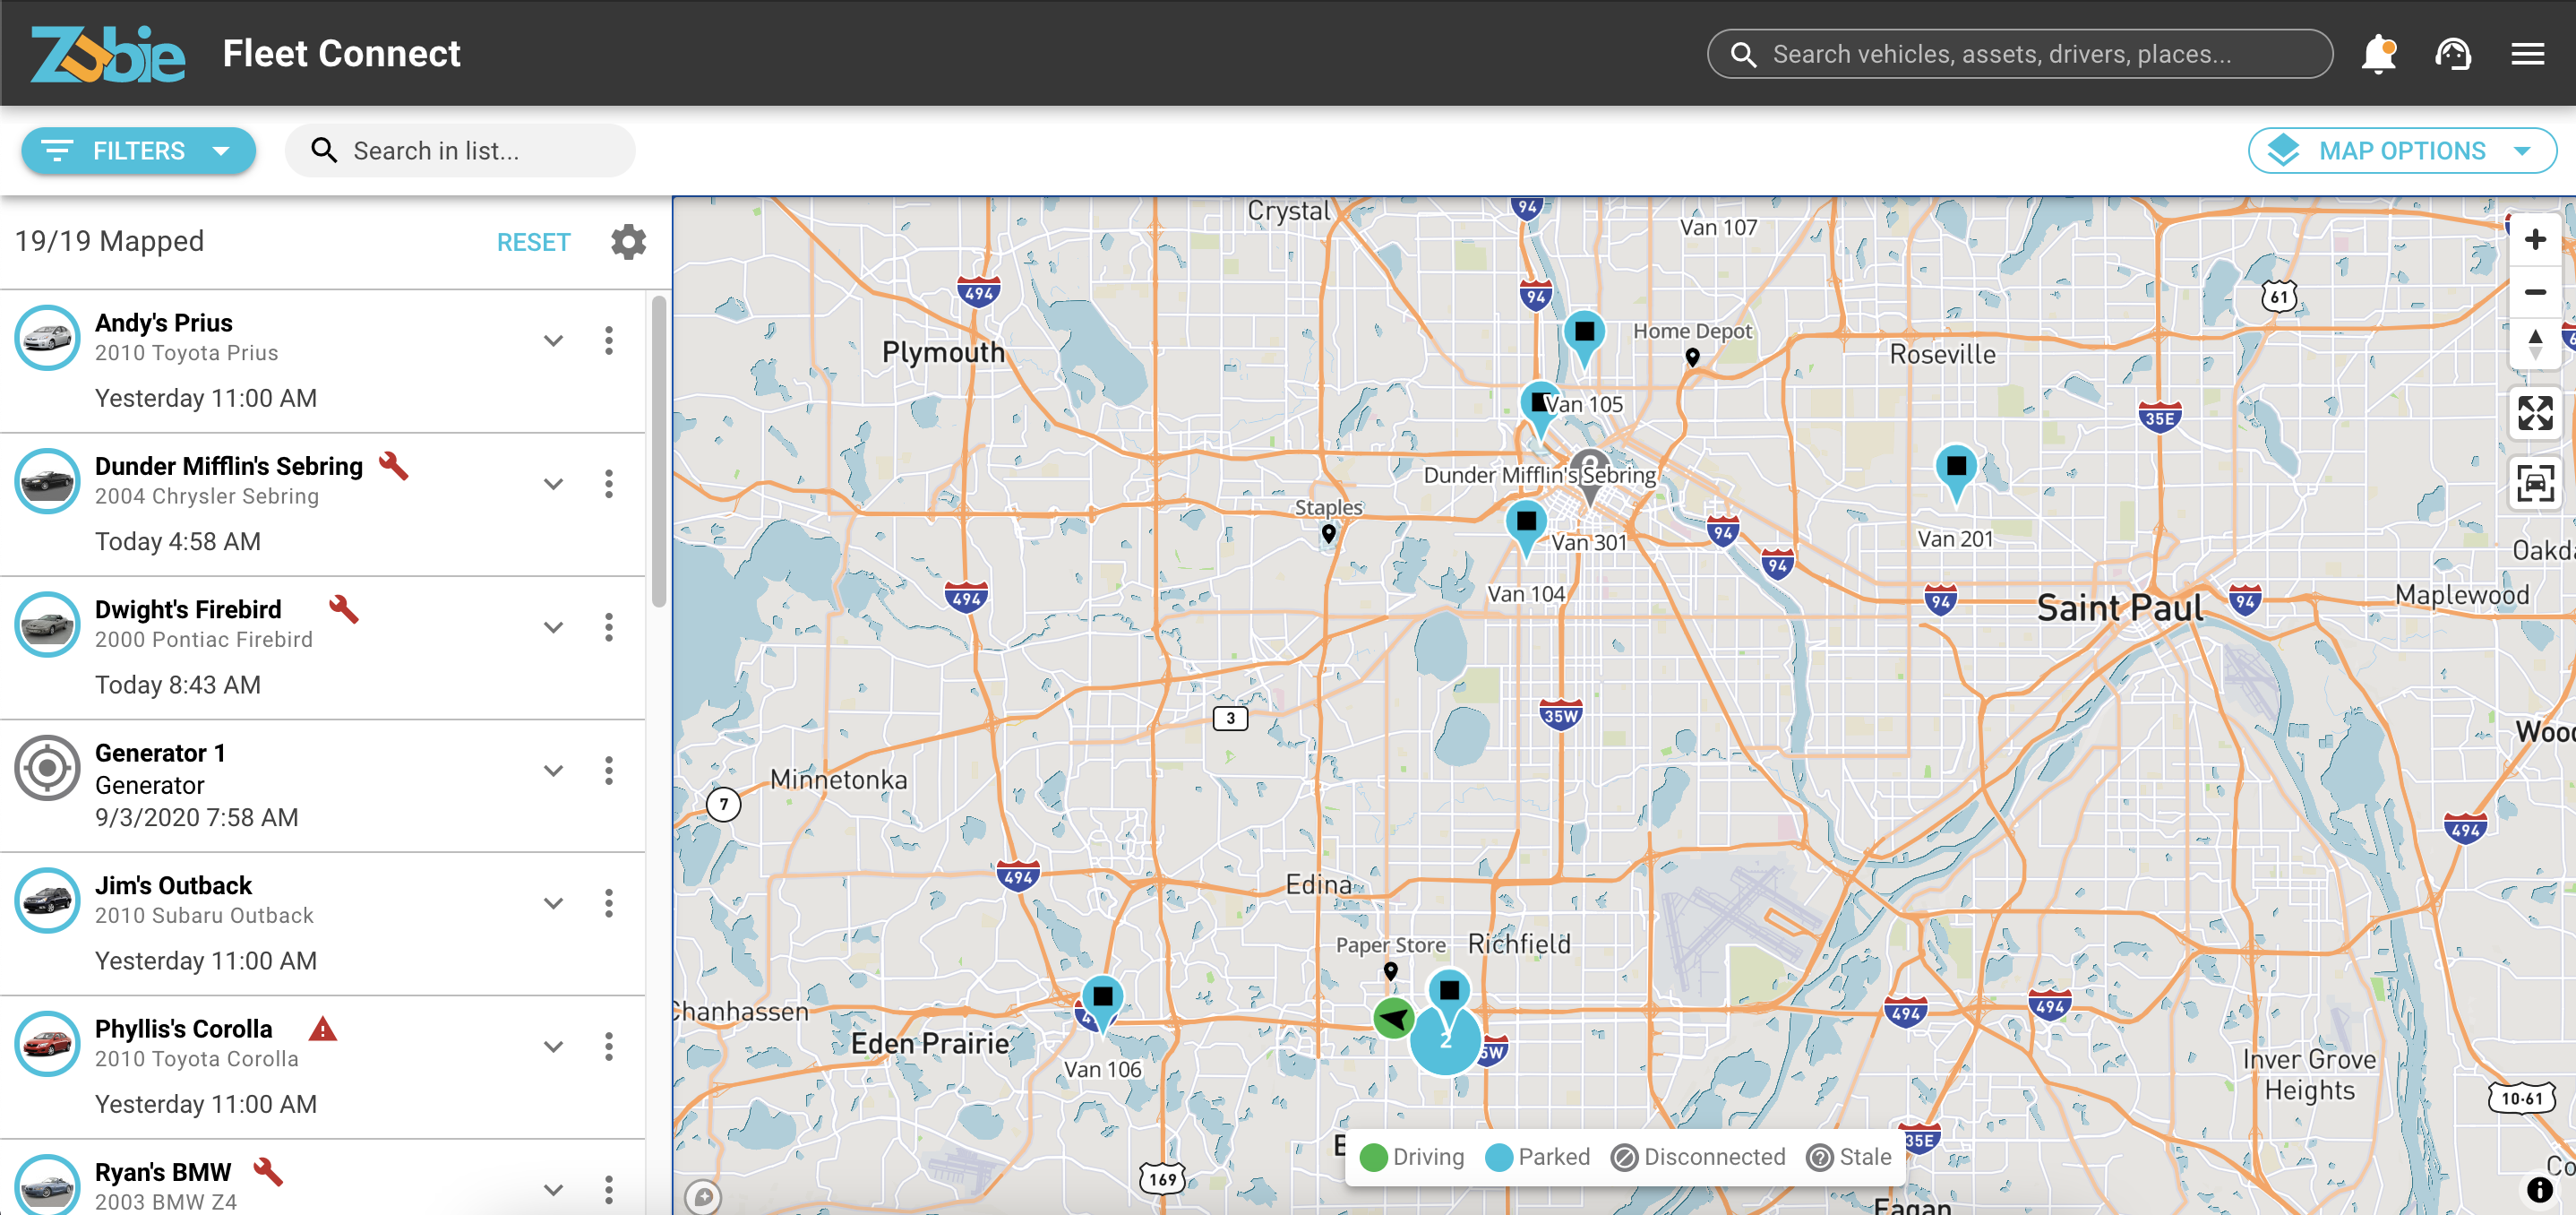Image resolution: width=2576 pixels, height=1215 pixels.
Task: Click the vehicle focus frame icon
Action: [x=2534, y=484]
